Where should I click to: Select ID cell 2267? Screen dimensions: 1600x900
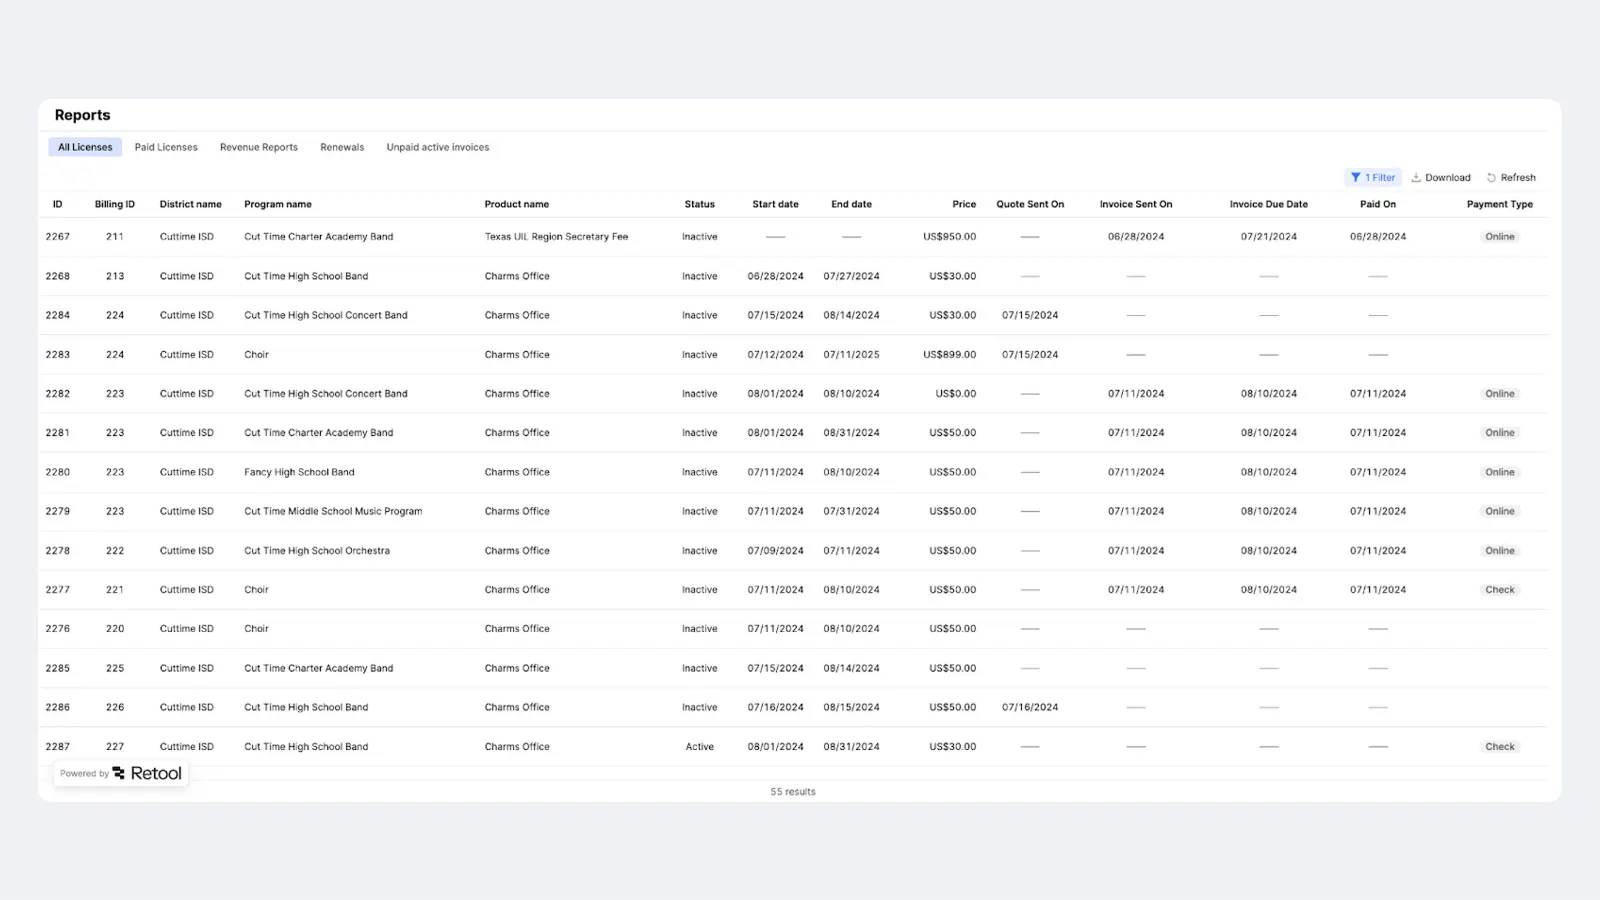pyautogui.click(x=58, y=237)
